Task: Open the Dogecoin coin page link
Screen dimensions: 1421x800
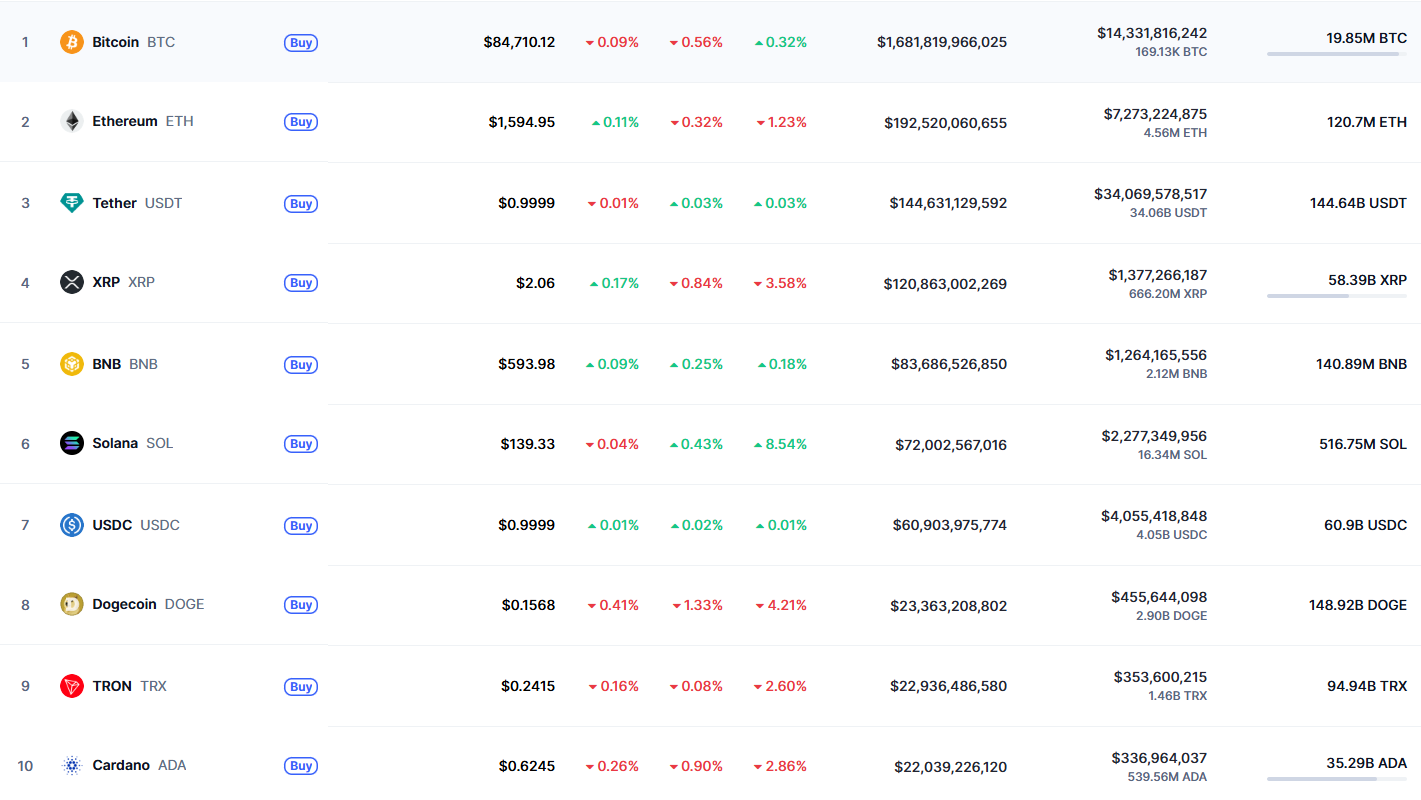Action: 125,604
